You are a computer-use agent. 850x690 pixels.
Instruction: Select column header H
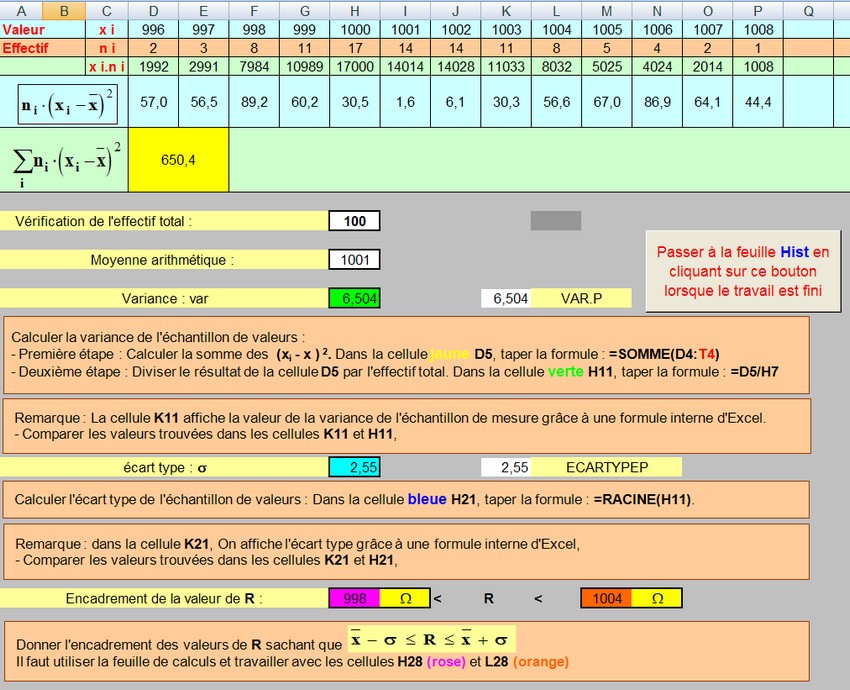pos(354,10)
